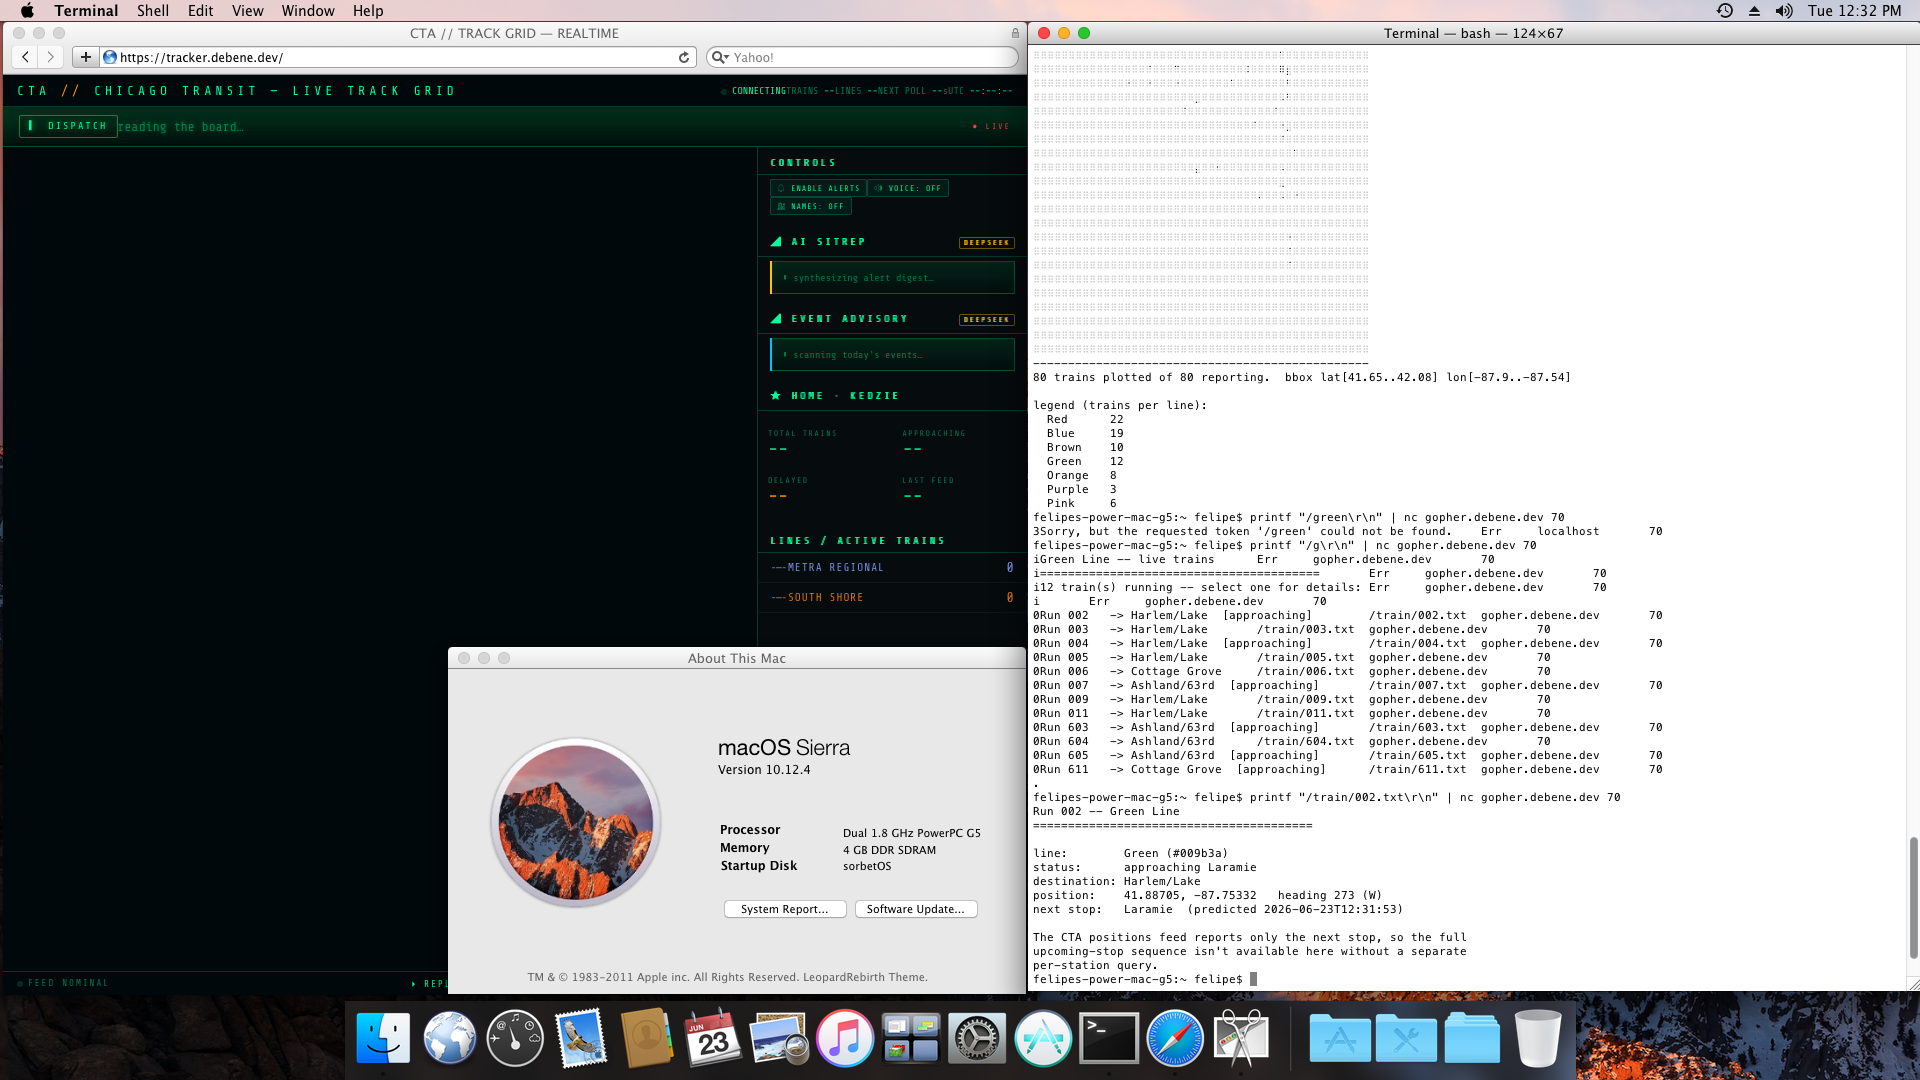Click the Terminal window scrollbar
Screen dimensions: 1920x1080
coord(1914,898)
